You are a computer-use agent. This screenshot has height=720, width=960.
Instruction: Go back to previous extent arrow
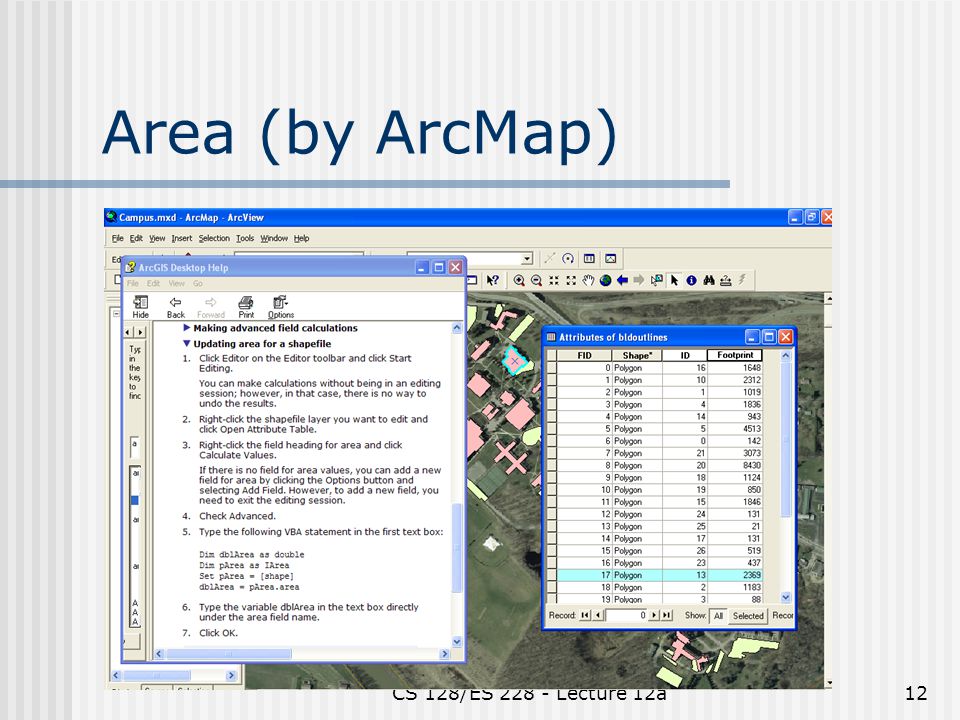[x=623, y=280]
